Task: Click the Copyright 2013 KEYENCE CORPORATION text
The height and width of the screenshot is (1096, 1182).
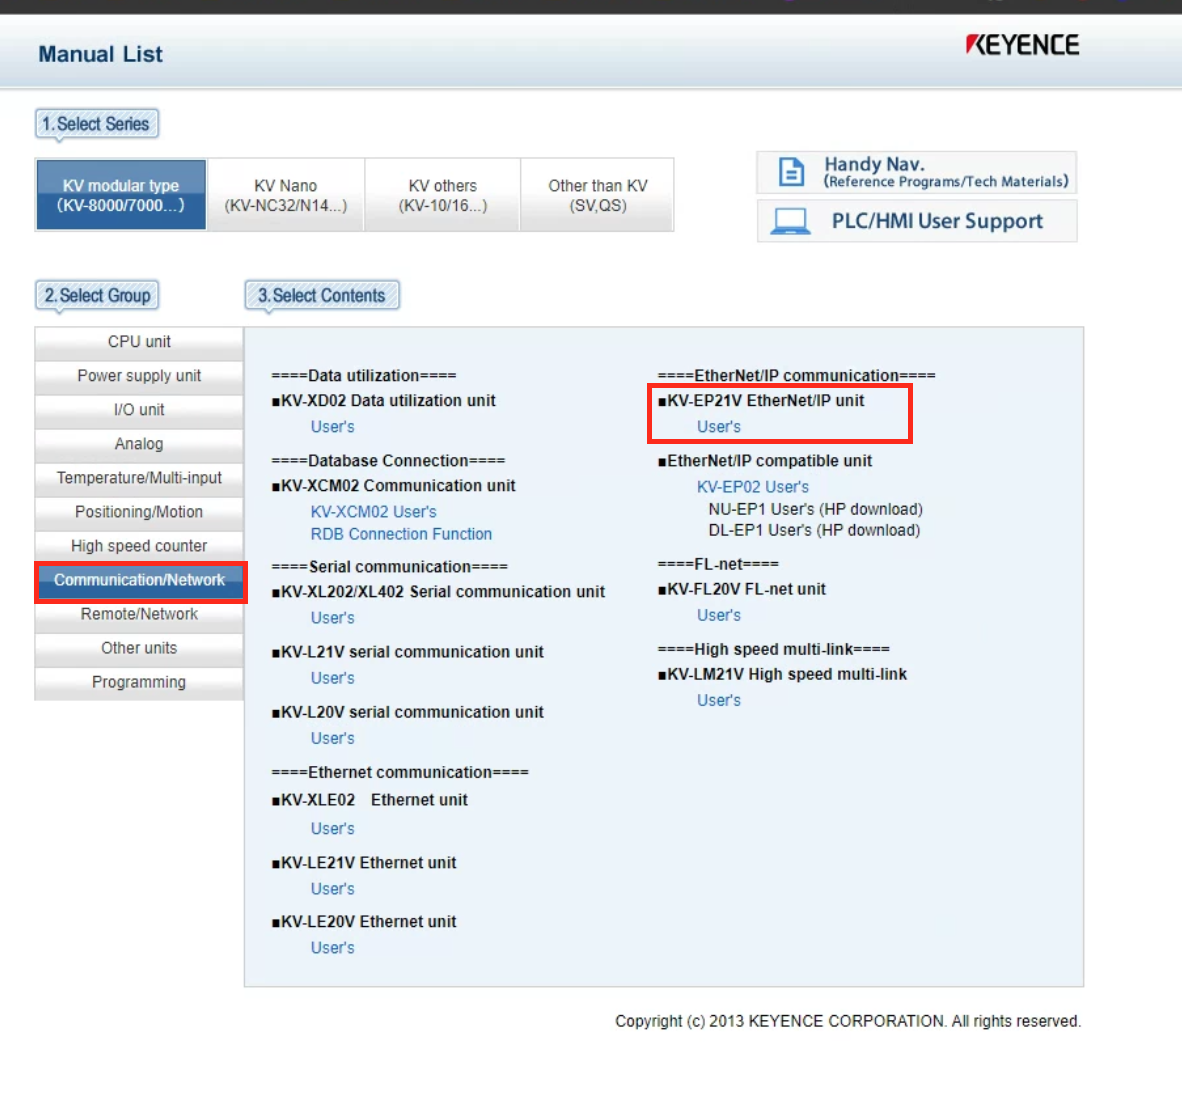Action: [x=848, y=1021]
